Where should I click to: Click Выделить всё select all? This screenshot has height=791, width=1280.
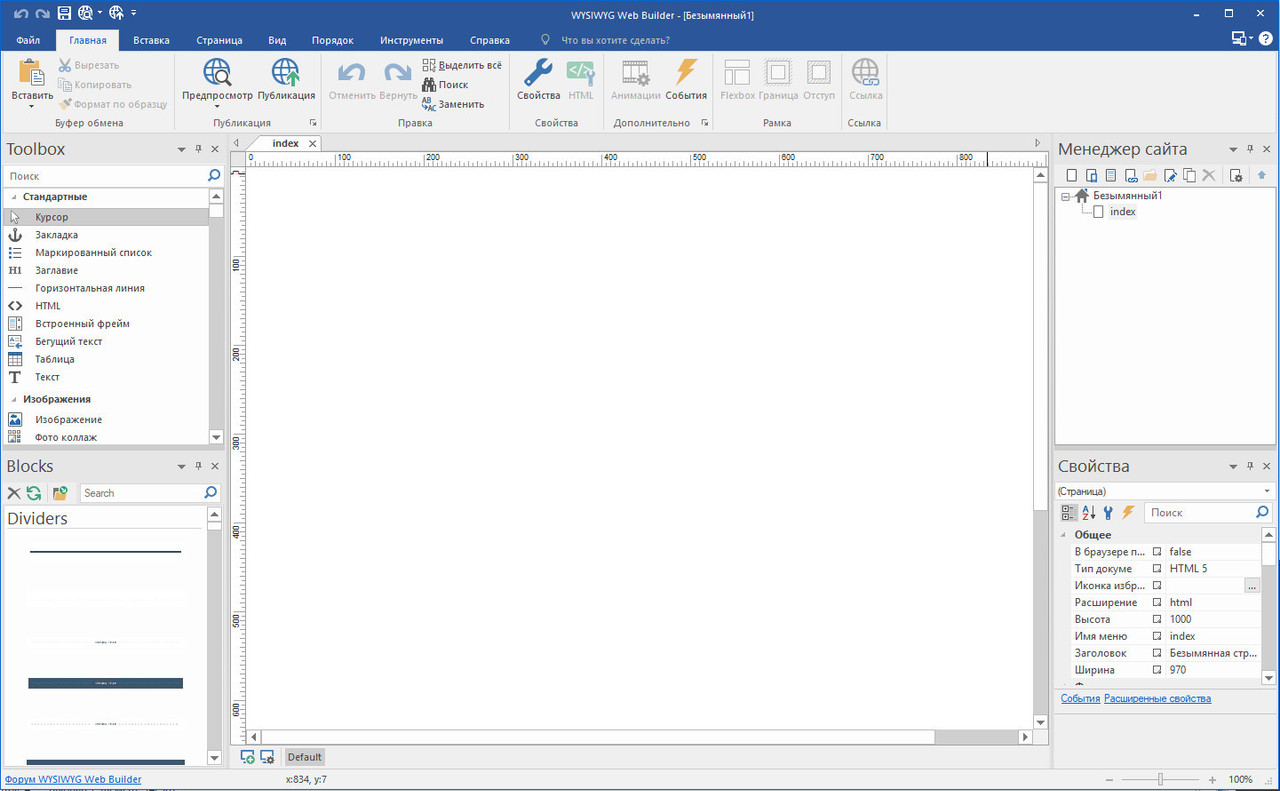coord(462,65)
